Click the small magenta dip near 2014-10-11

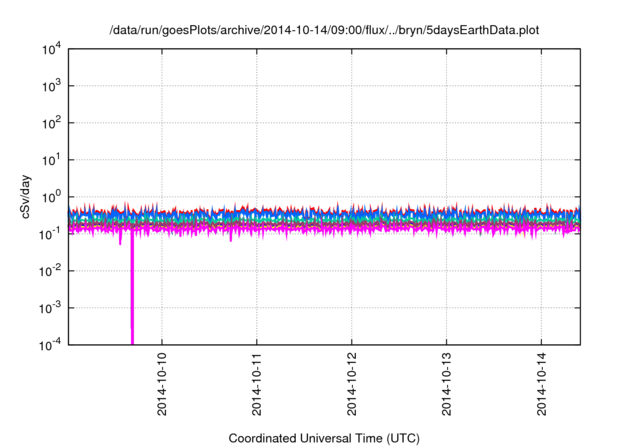231,237
